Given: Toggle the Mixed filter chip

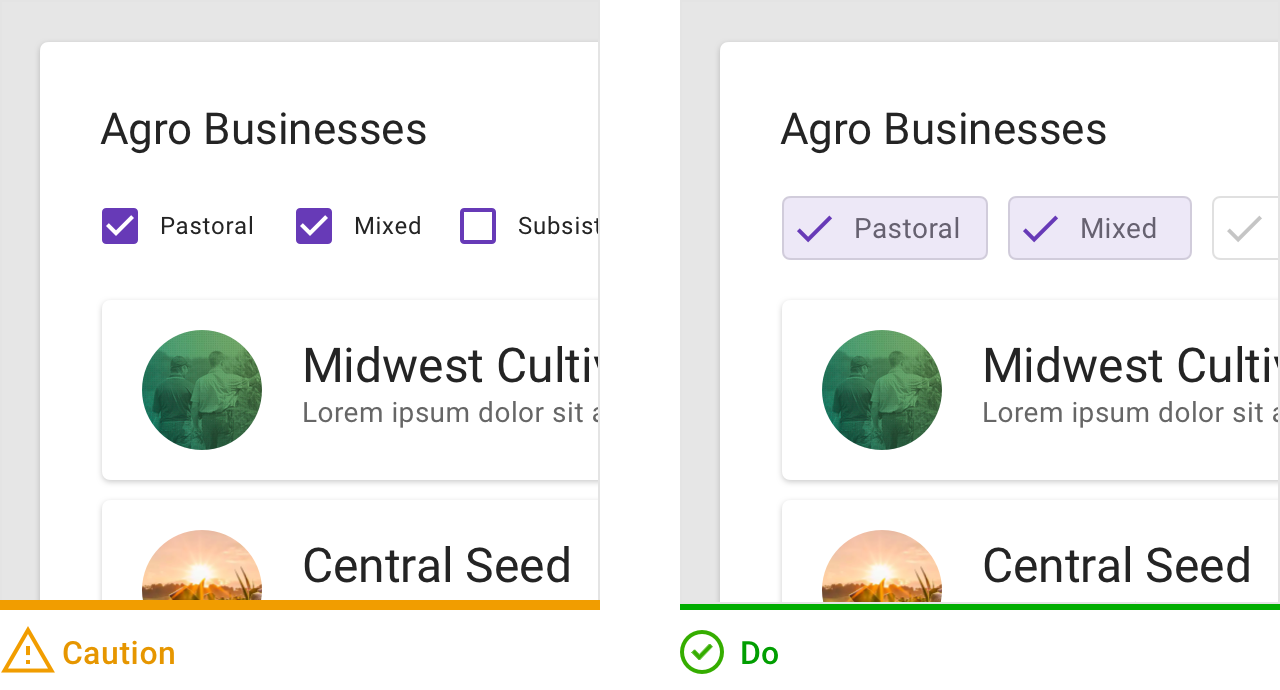Looking at the screenshot, I should [1100, 228].
